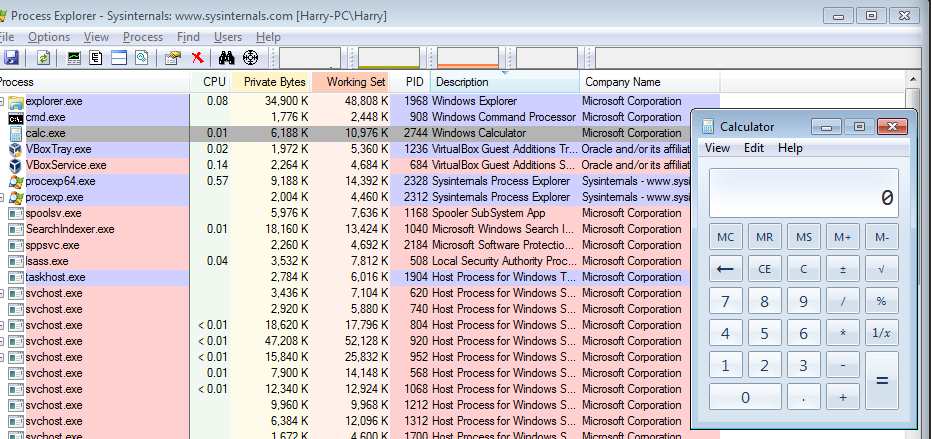Click the Save toolbar icon

(x=11, y=58)
